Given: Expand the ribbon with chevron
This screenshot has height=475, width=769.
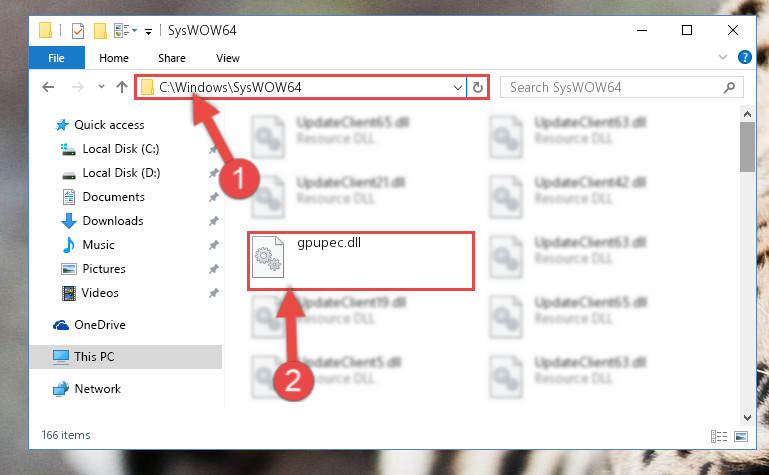Looking at the screenshot, I should [722, 57].
